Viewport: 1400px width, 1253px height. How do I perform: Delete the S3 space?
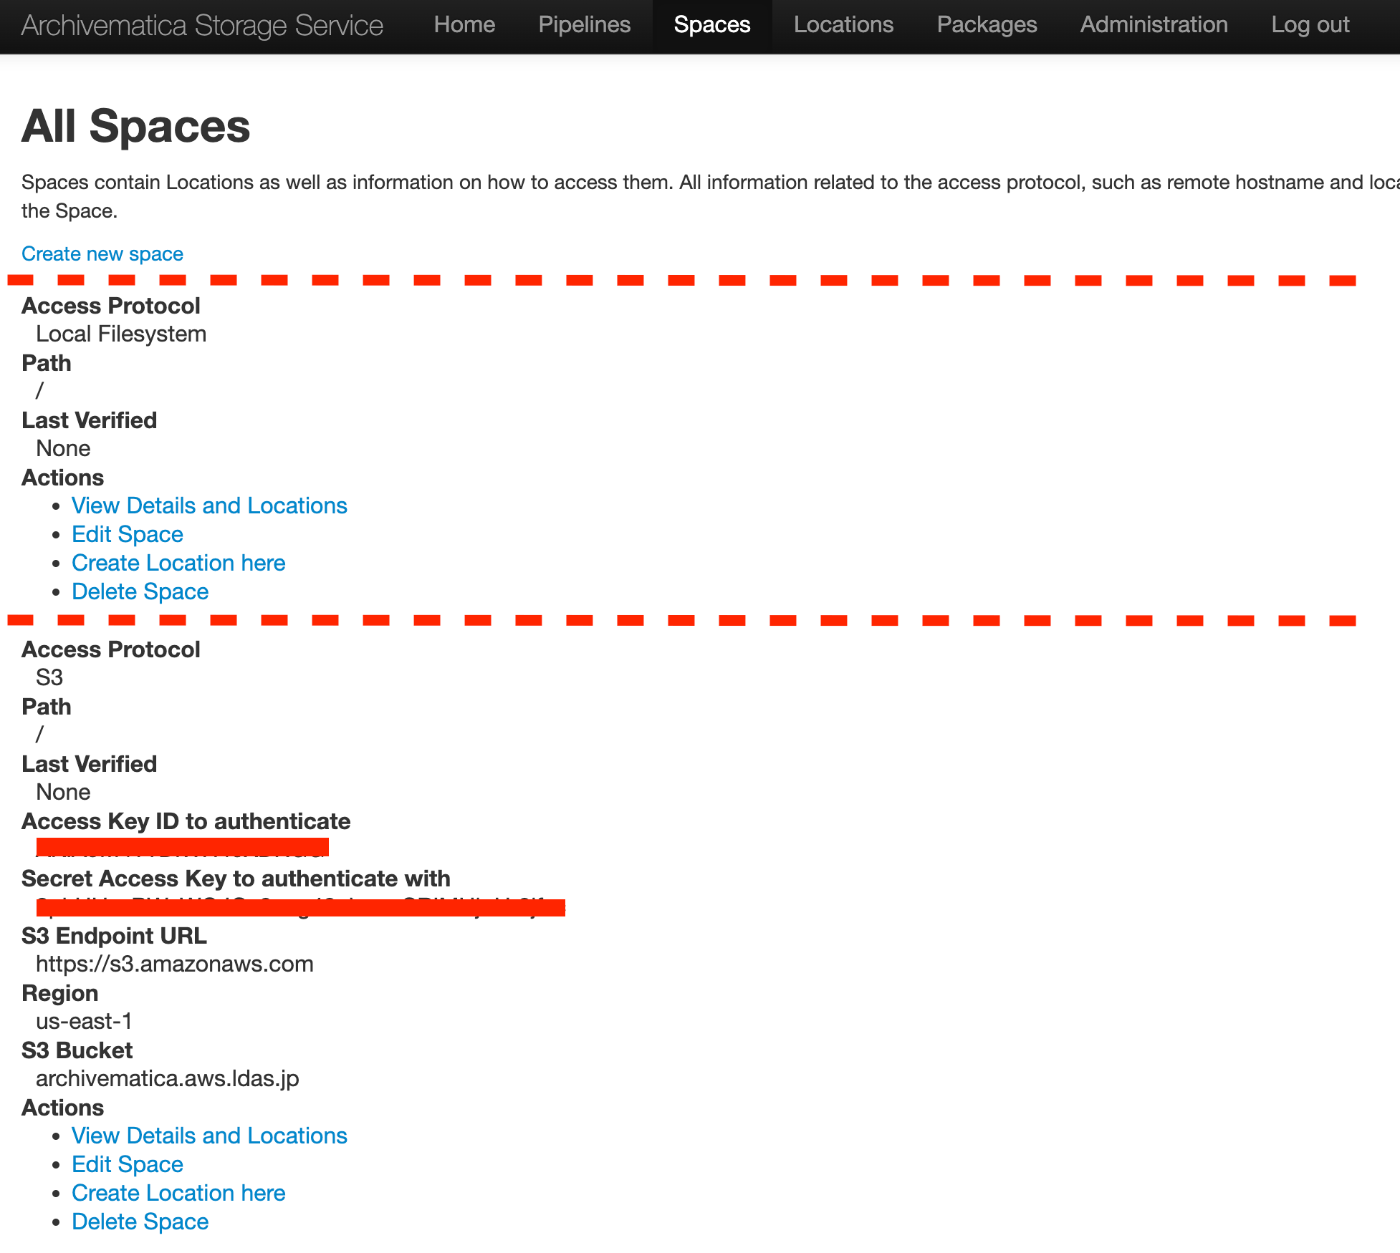[x=140, y=1222]
